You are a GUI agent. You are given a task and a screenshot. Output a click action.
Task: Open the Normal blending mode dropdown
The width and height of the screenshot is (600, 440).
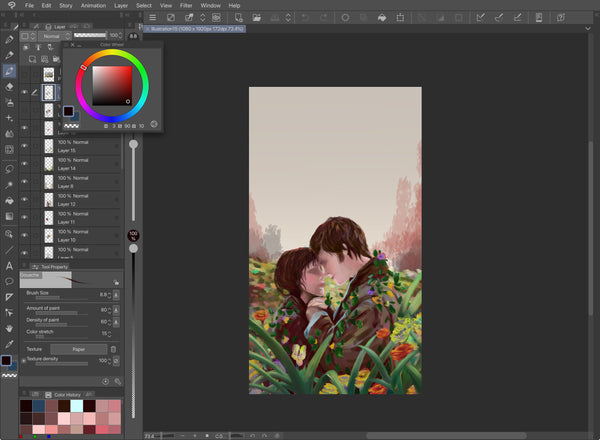point(55,36)
